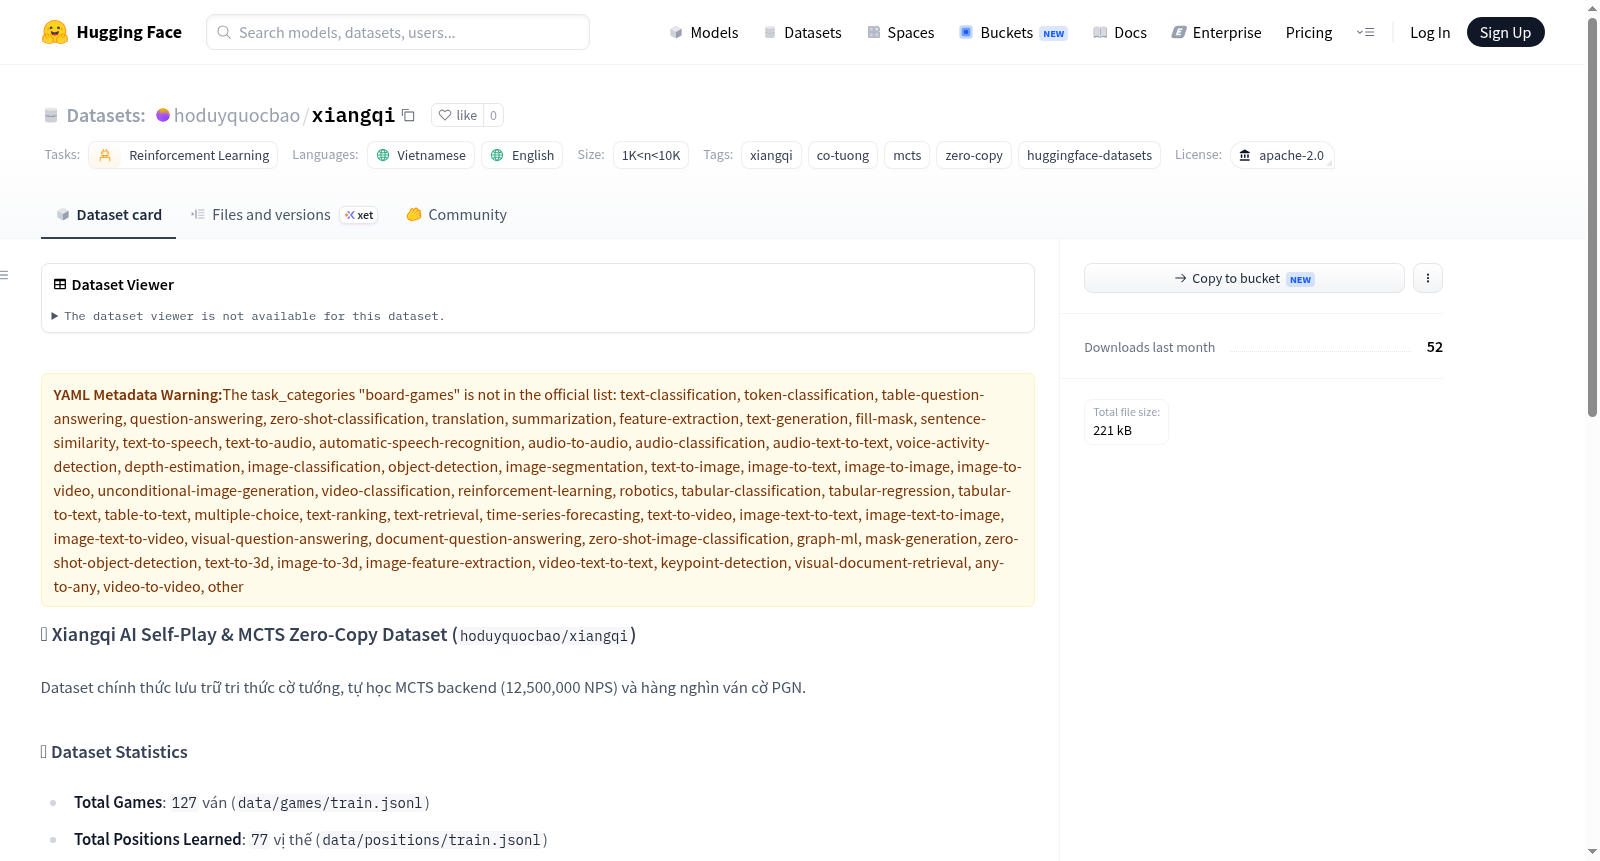Click the search magnifier icon

(x=224, y=32)
